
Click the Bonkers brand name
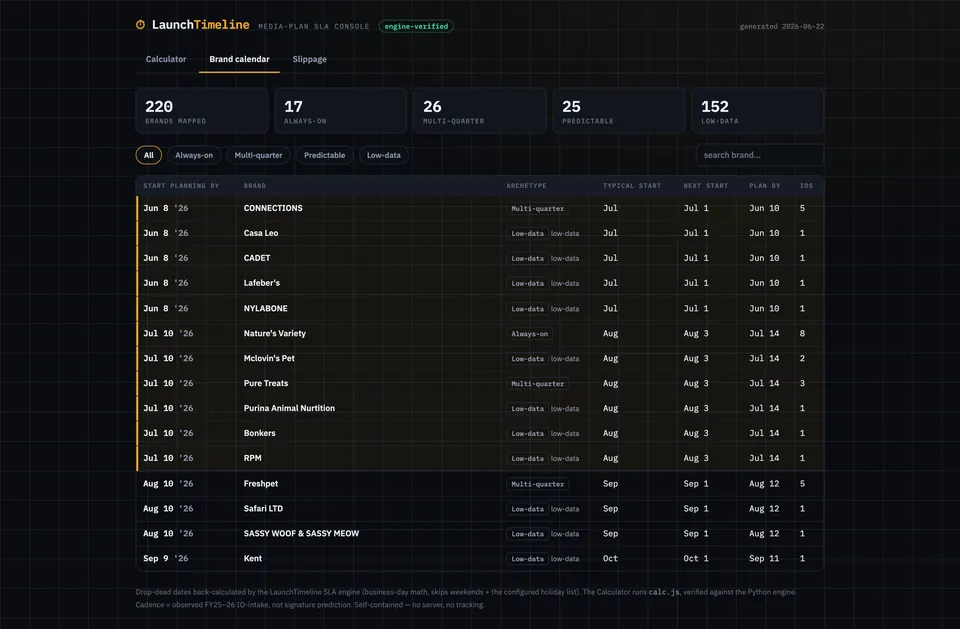[260, 433]
